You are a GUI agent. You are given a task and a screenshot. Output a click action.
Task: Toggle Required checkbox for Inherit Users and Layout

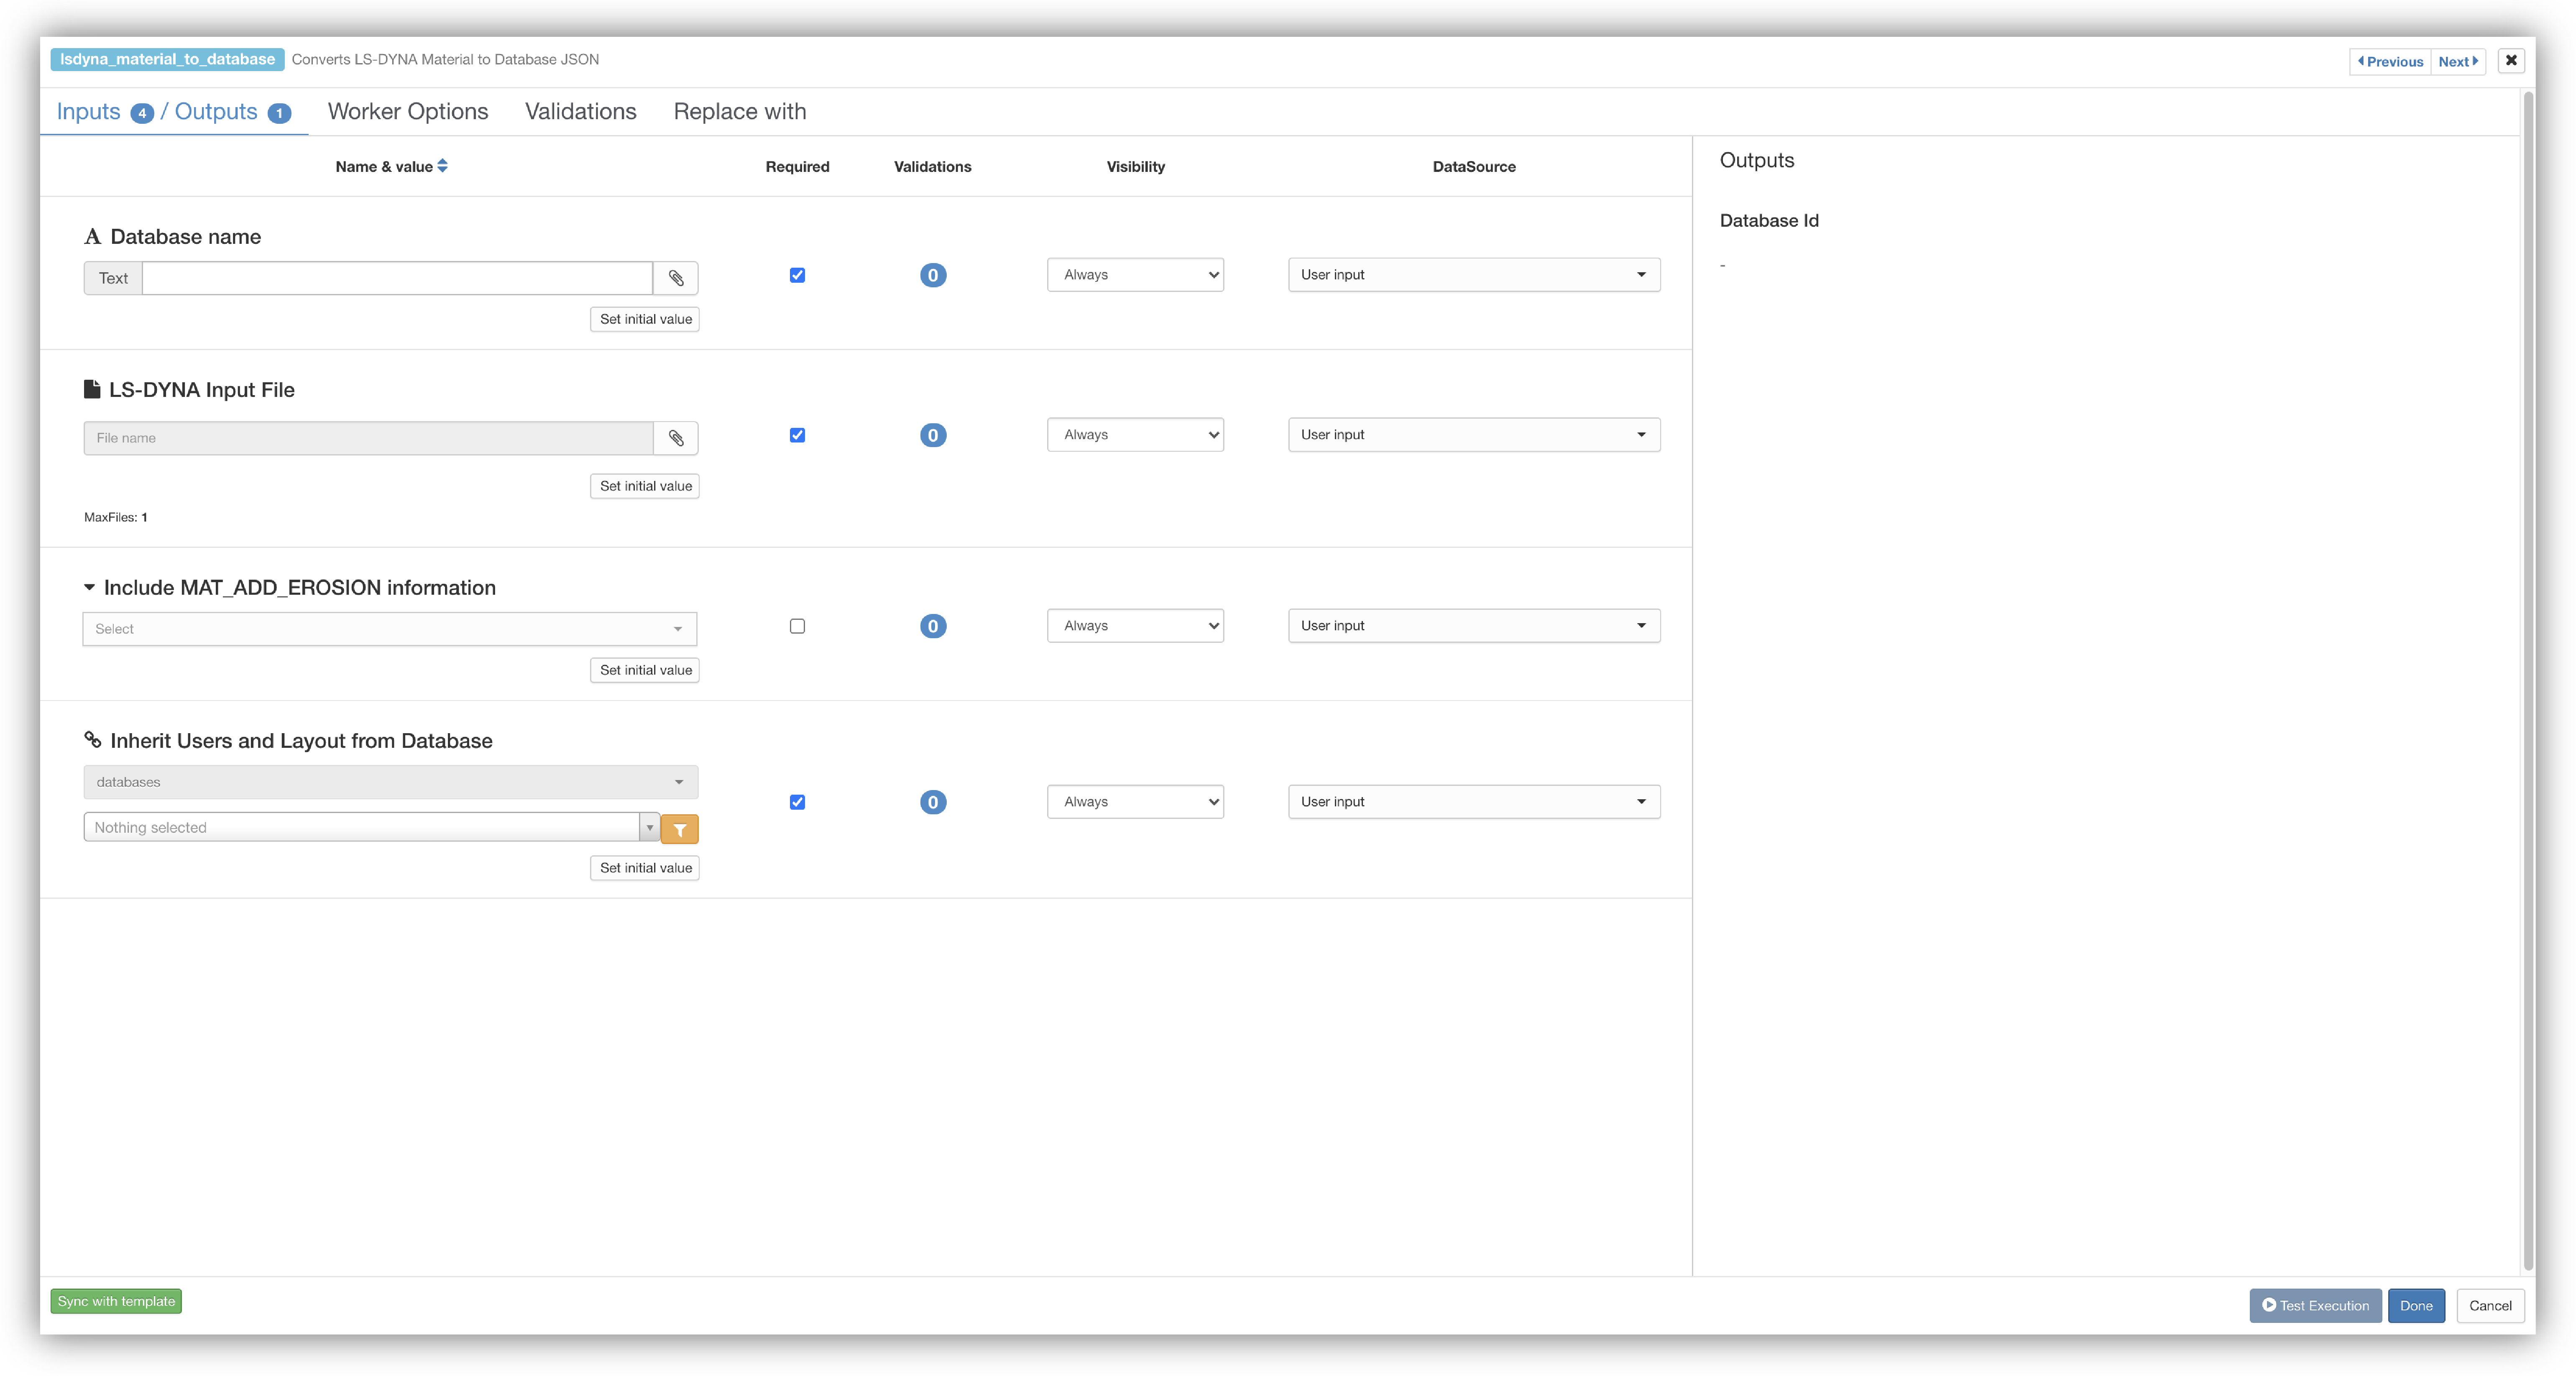797,802
